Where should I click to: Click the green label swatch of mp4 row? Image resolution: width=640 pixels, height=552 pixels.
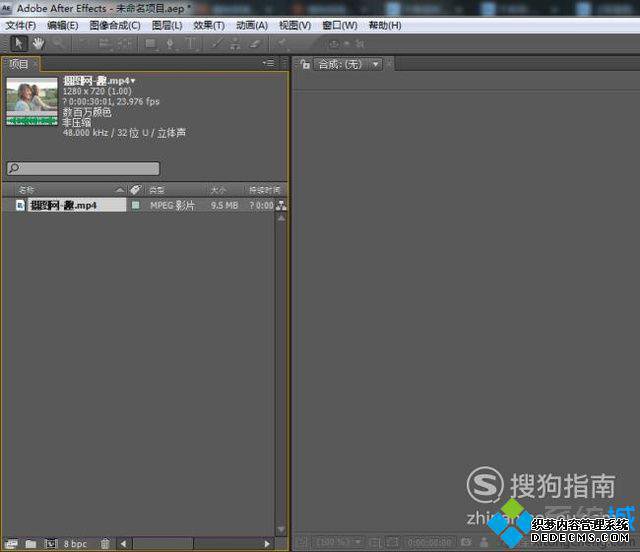point(136,205)
